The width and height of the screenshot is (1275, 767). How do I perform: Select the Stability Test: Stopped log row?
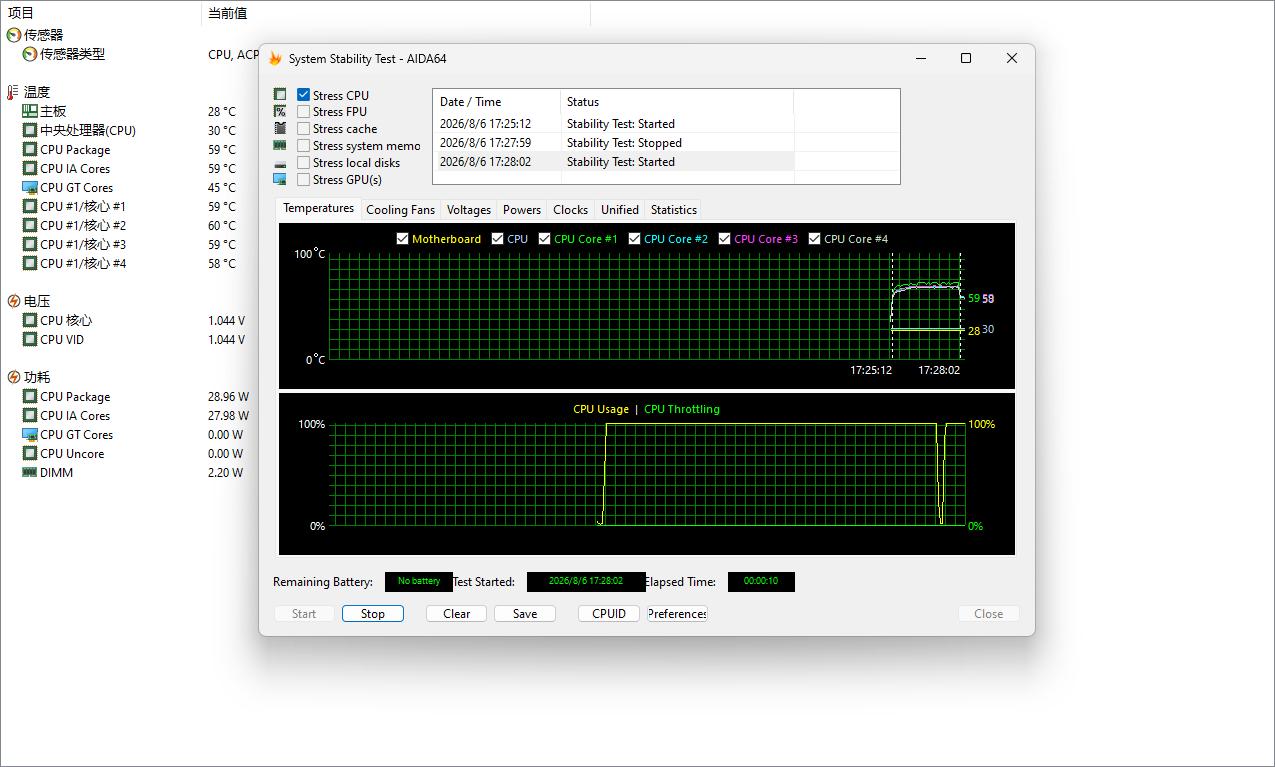click(614, 143)
